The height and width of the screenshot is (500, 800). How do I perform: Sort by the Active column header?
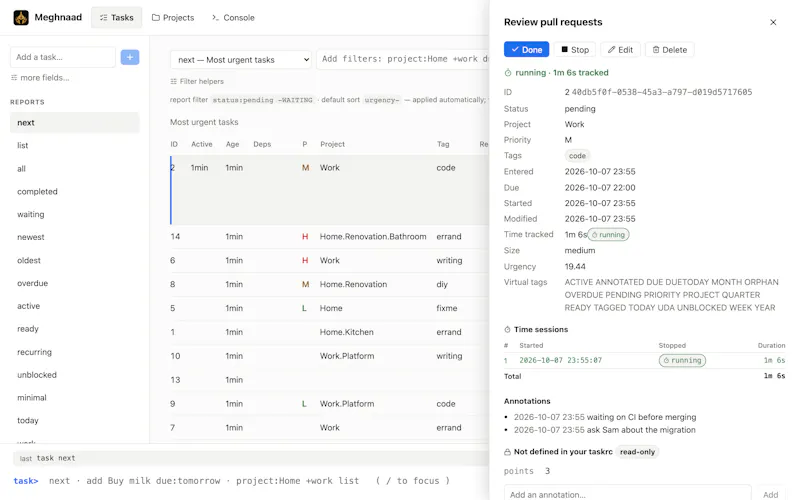202,144
